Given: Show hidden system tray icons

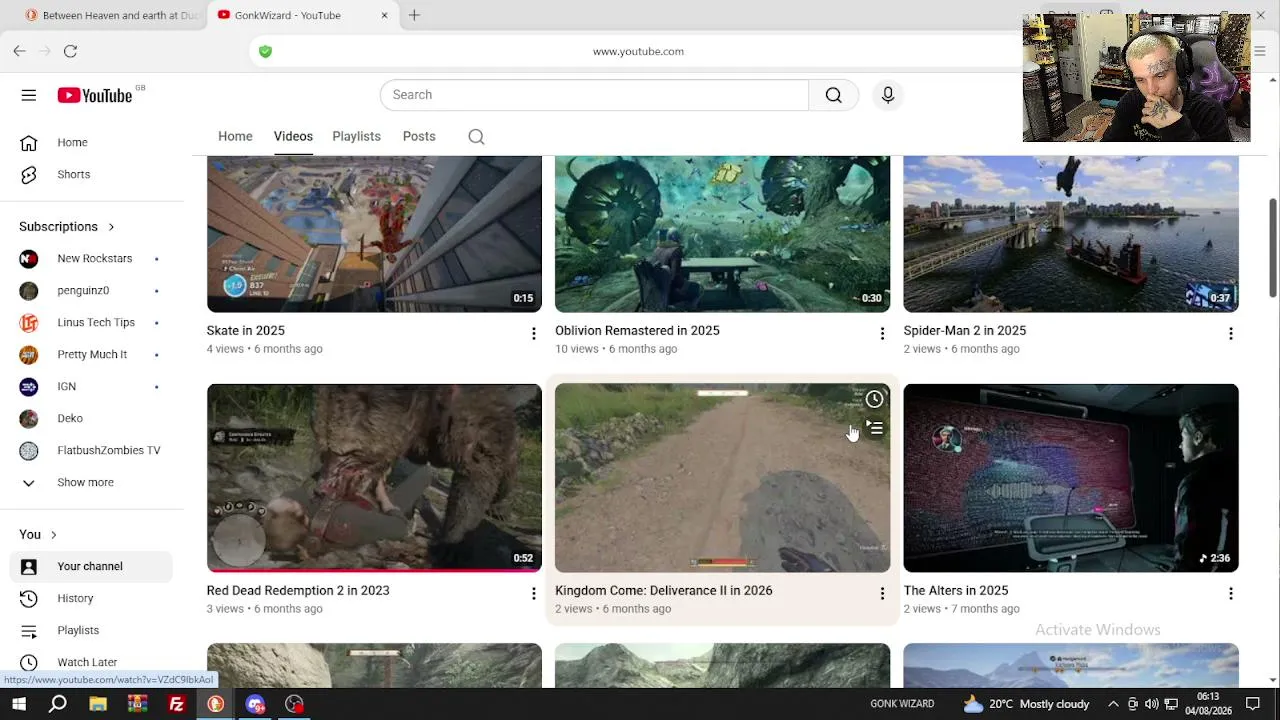Looking at the screenshot, I should click(x=1113, y=704).
